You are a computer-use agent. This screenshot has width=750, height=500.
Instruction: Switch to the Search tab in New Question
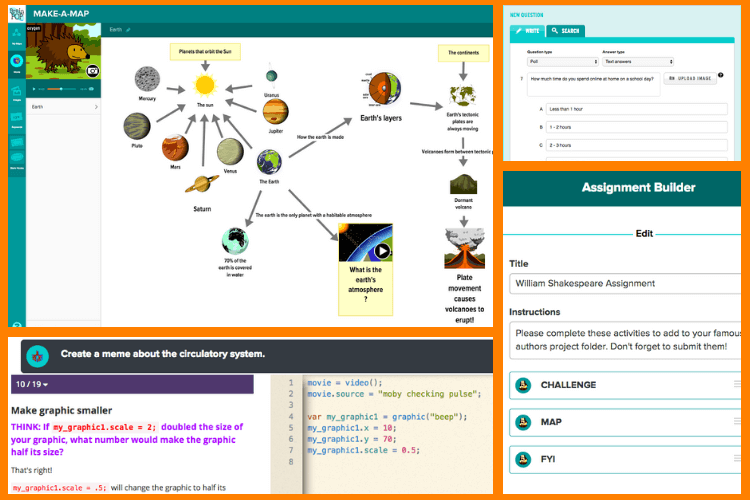(565, 31)
